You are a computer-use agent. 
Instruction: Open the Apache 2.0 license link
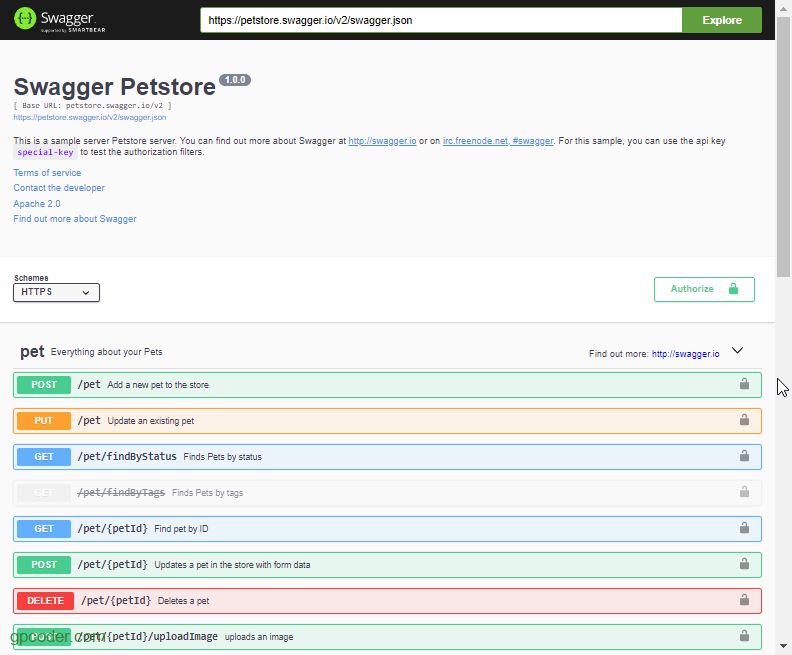point(37,204)
